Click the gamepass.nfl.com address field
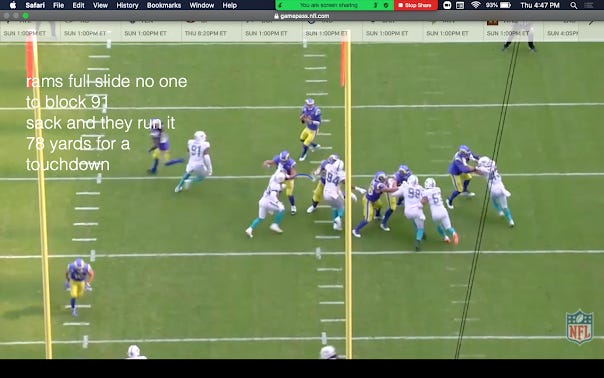Screen dimensions: 604x378 point(302,16)
